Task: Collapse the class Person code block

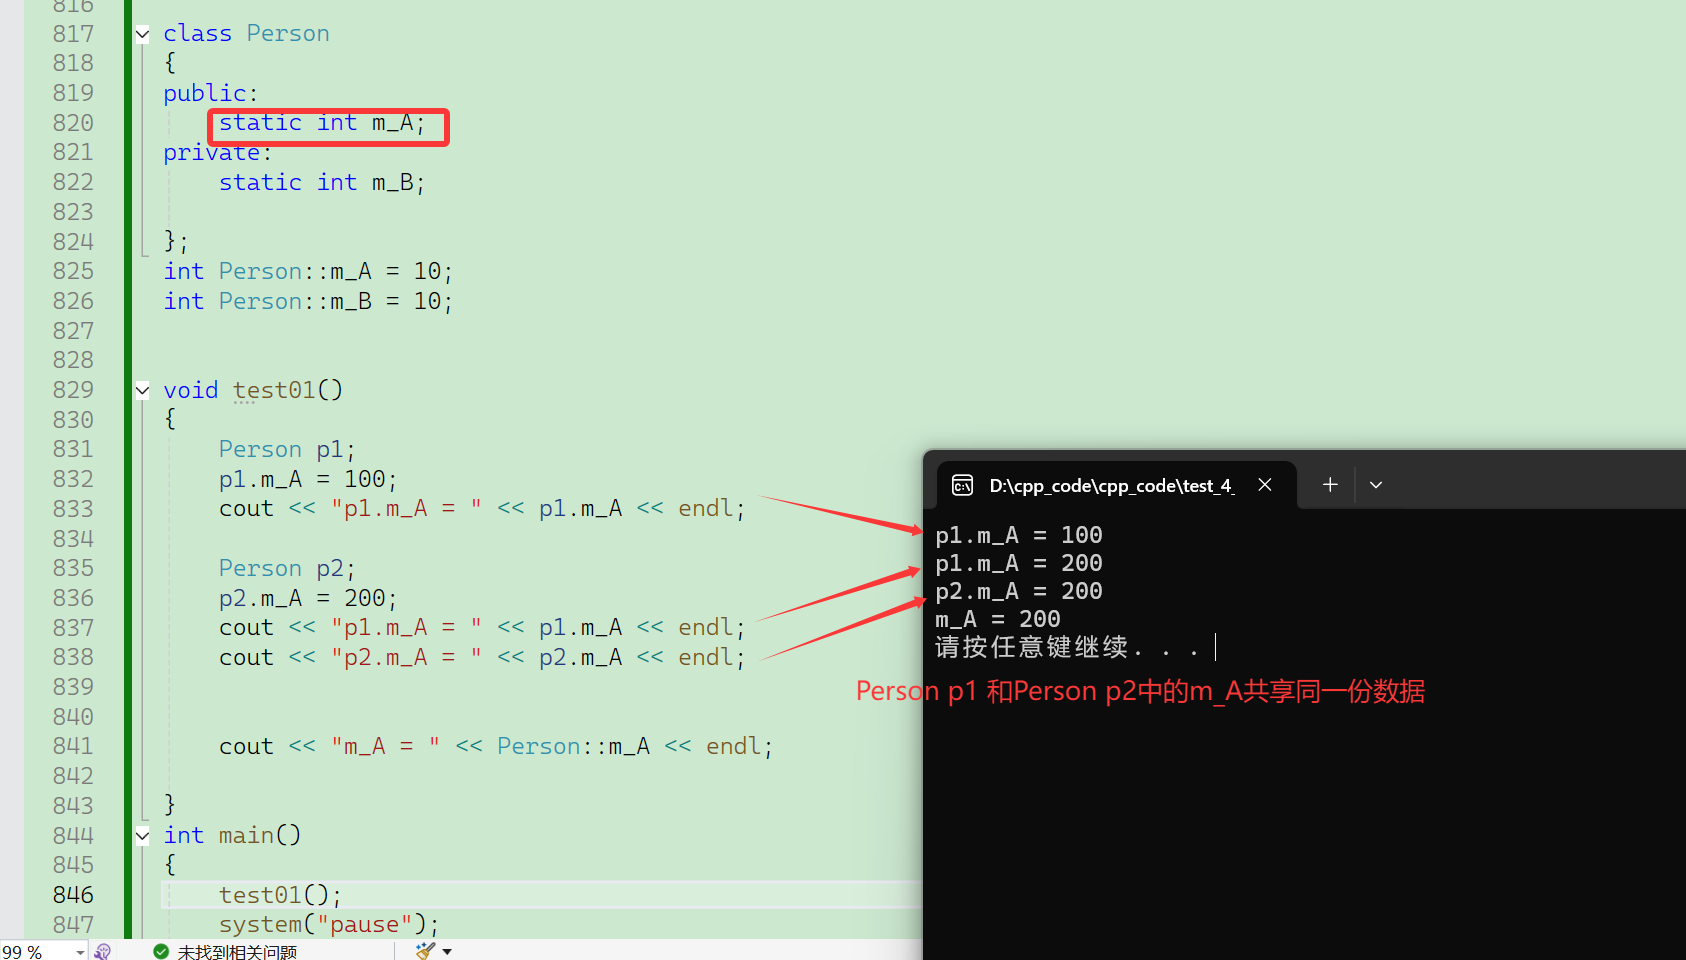Action: pos(143,34)
